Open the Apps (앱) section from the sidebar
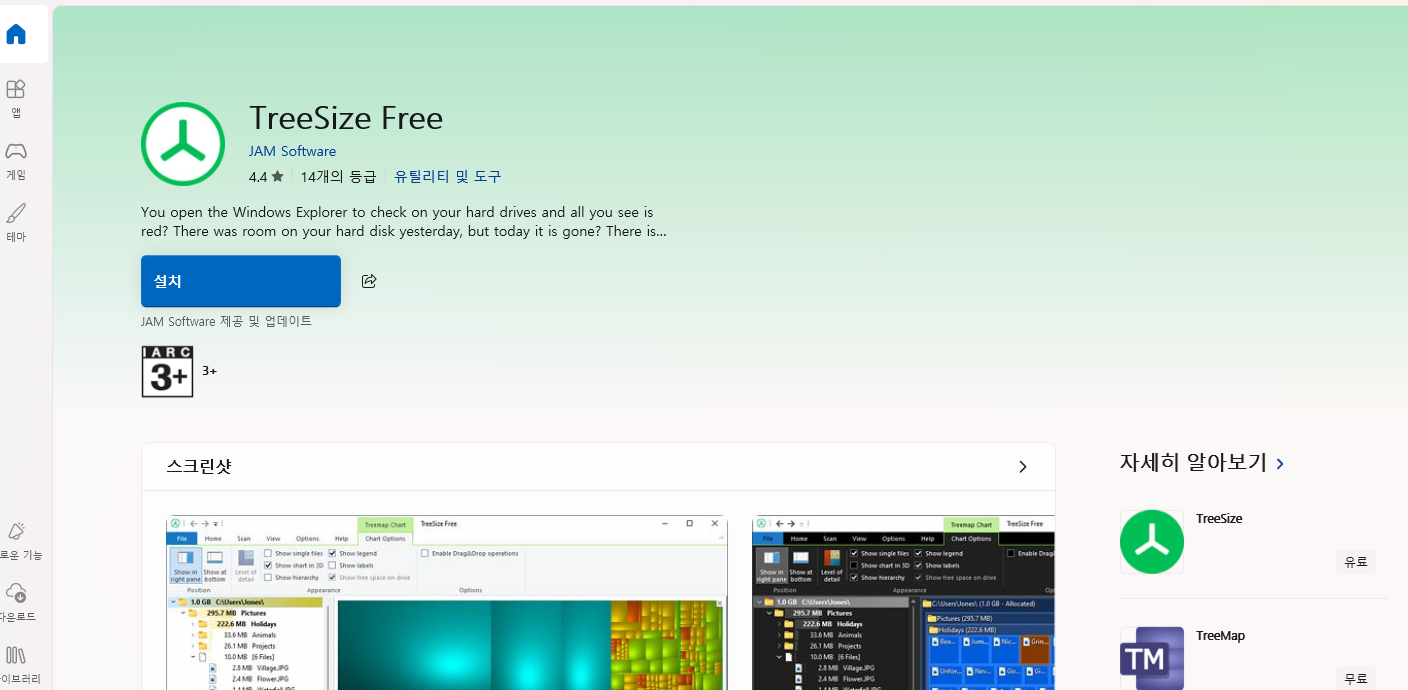Image resolution: width=1408 pixels, height=690 pixels. coord(15,97)
